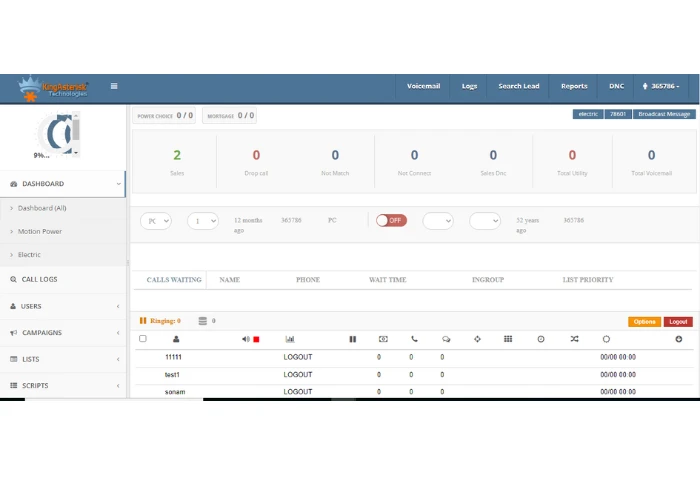The width and height of the screenshot is (700, 500).
Task: Expand the Campaigns menu chevron
Action: (x=118, y=333)
